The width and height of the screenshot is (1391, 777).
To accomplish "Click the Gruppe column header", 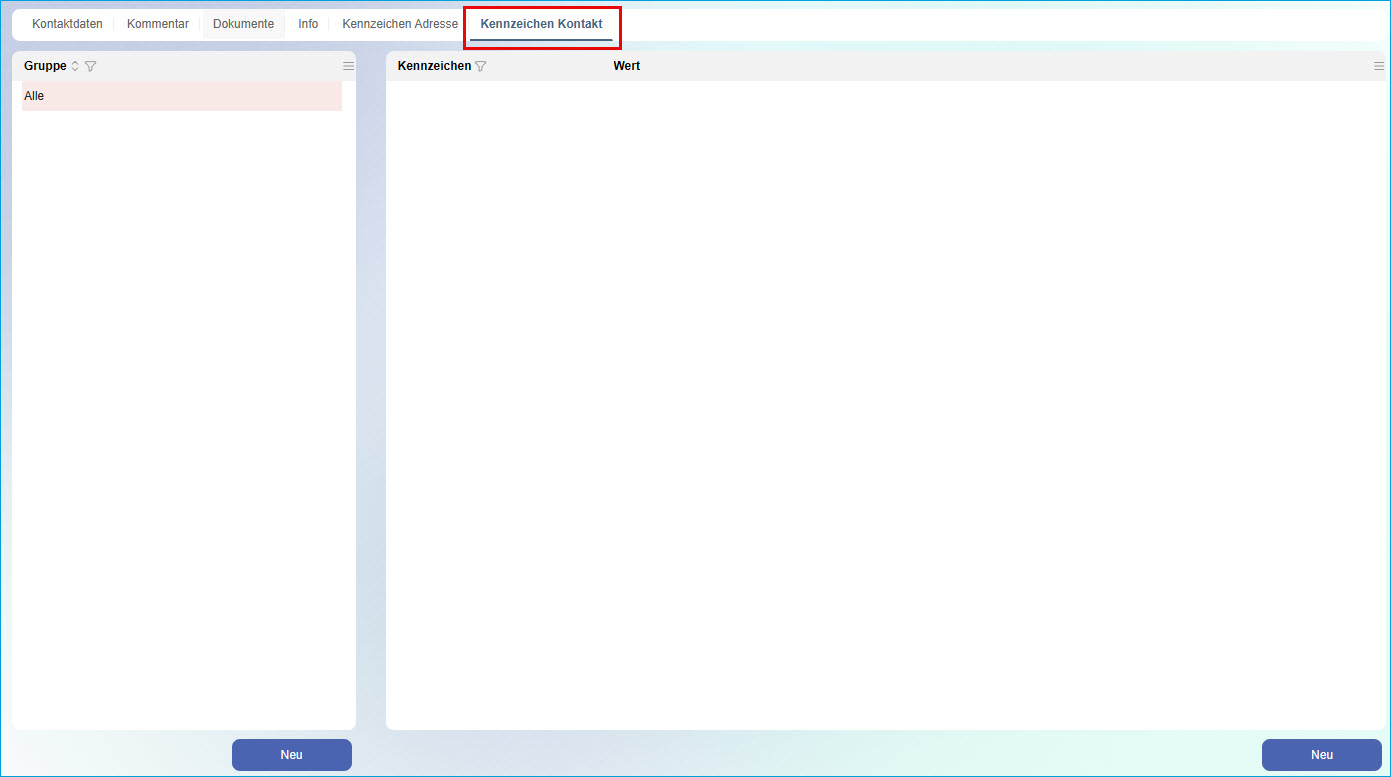I will point(45,66).
